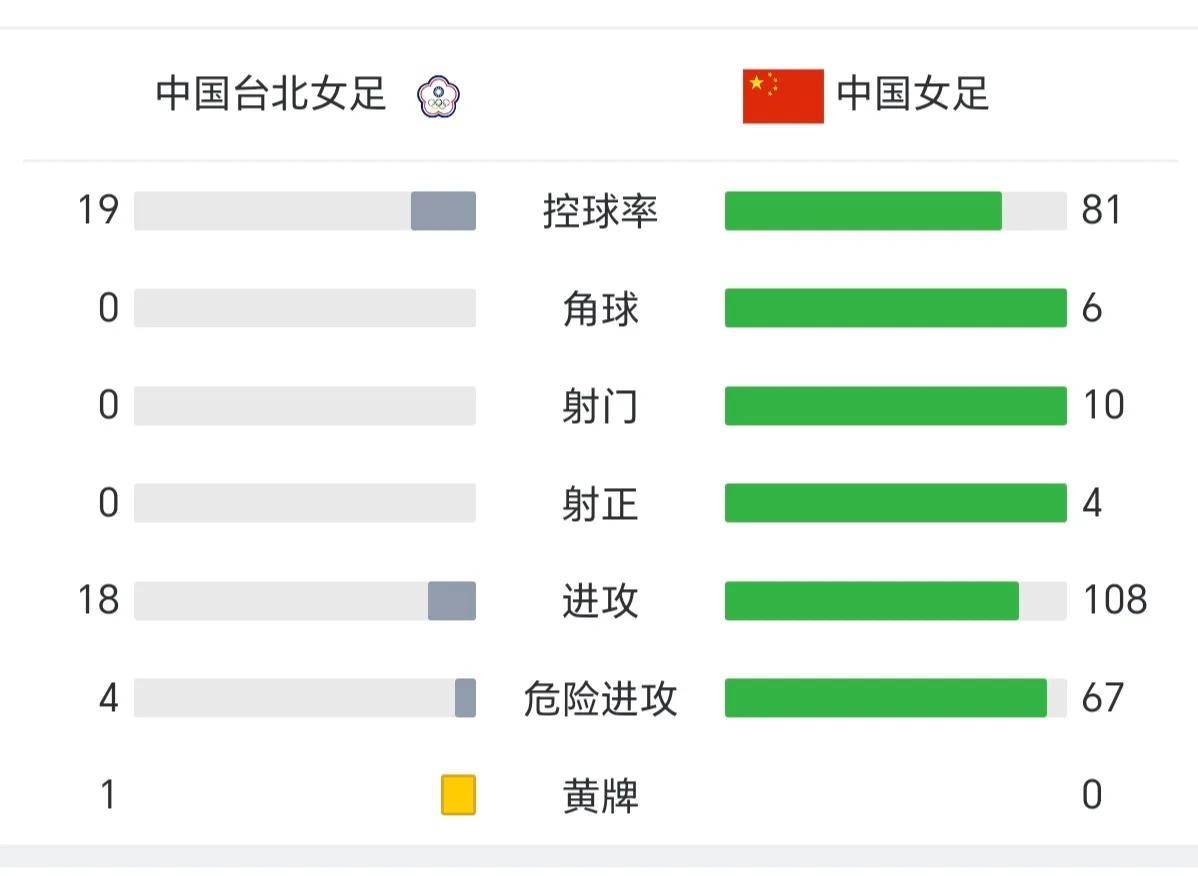Select the 控球率 stat label

601,211
